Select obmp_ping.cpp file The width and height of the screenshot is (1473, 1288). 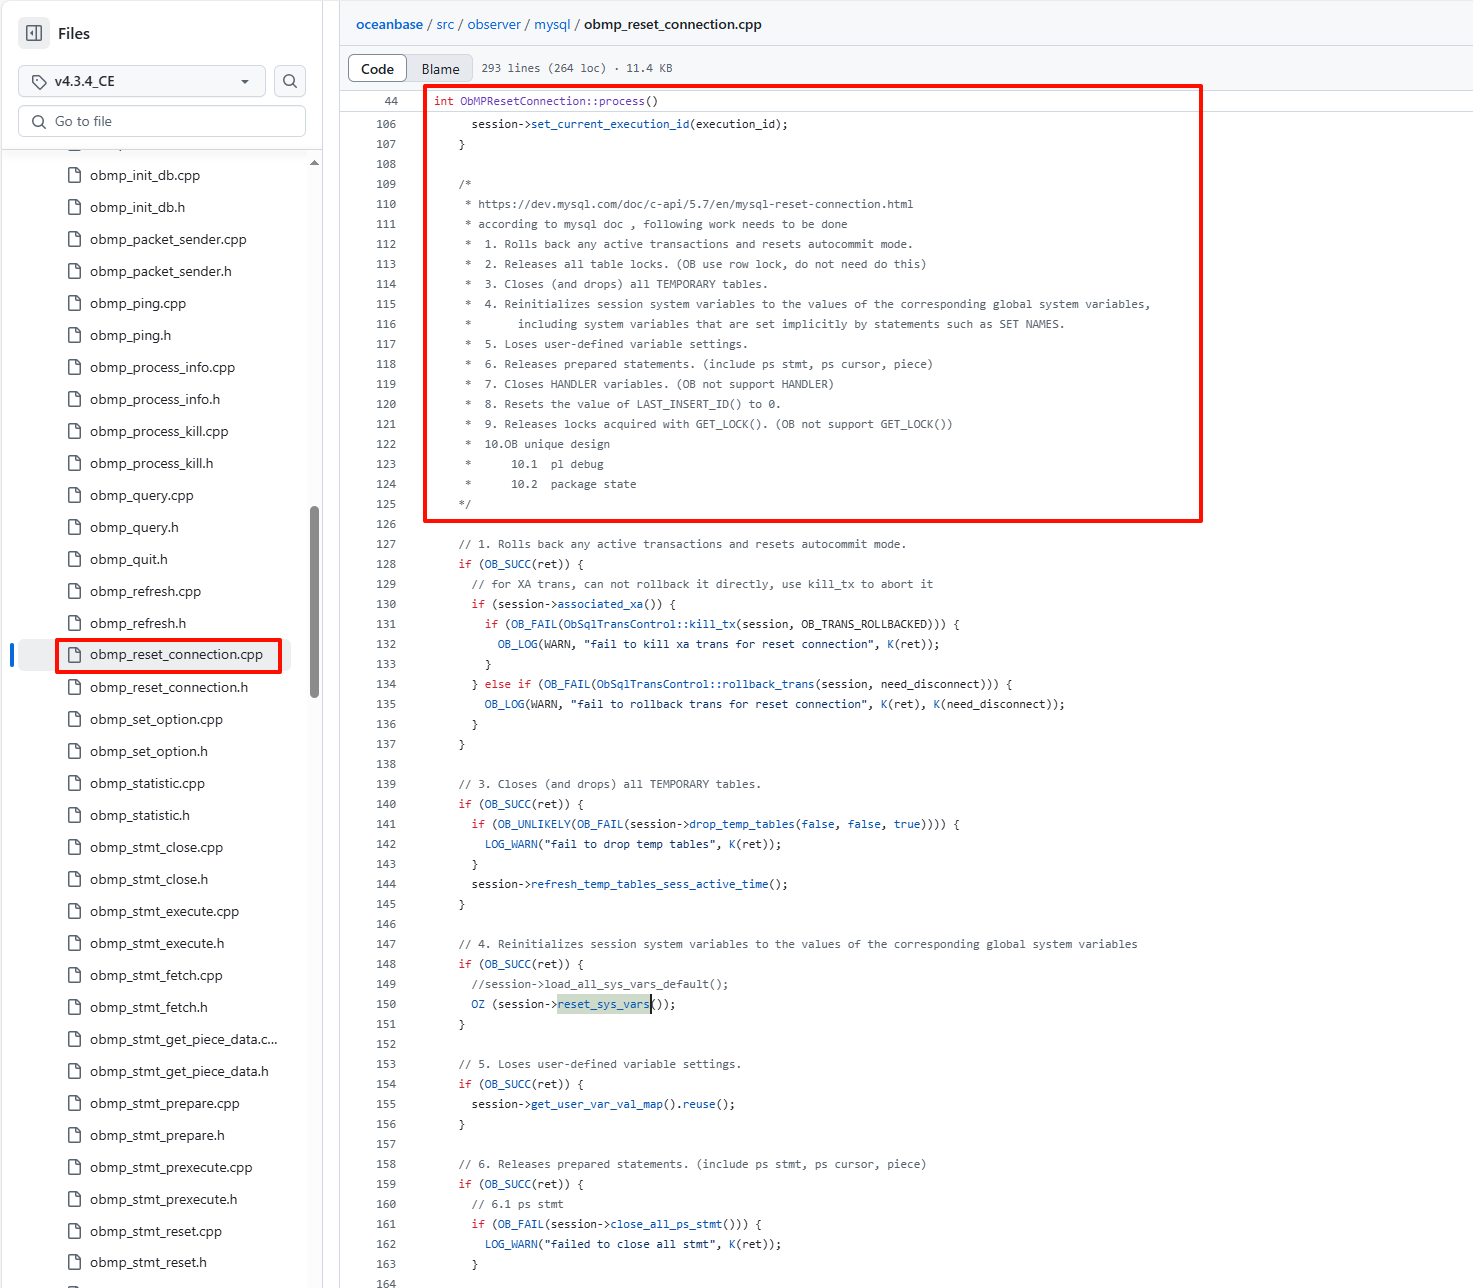(x=138, y=303)
